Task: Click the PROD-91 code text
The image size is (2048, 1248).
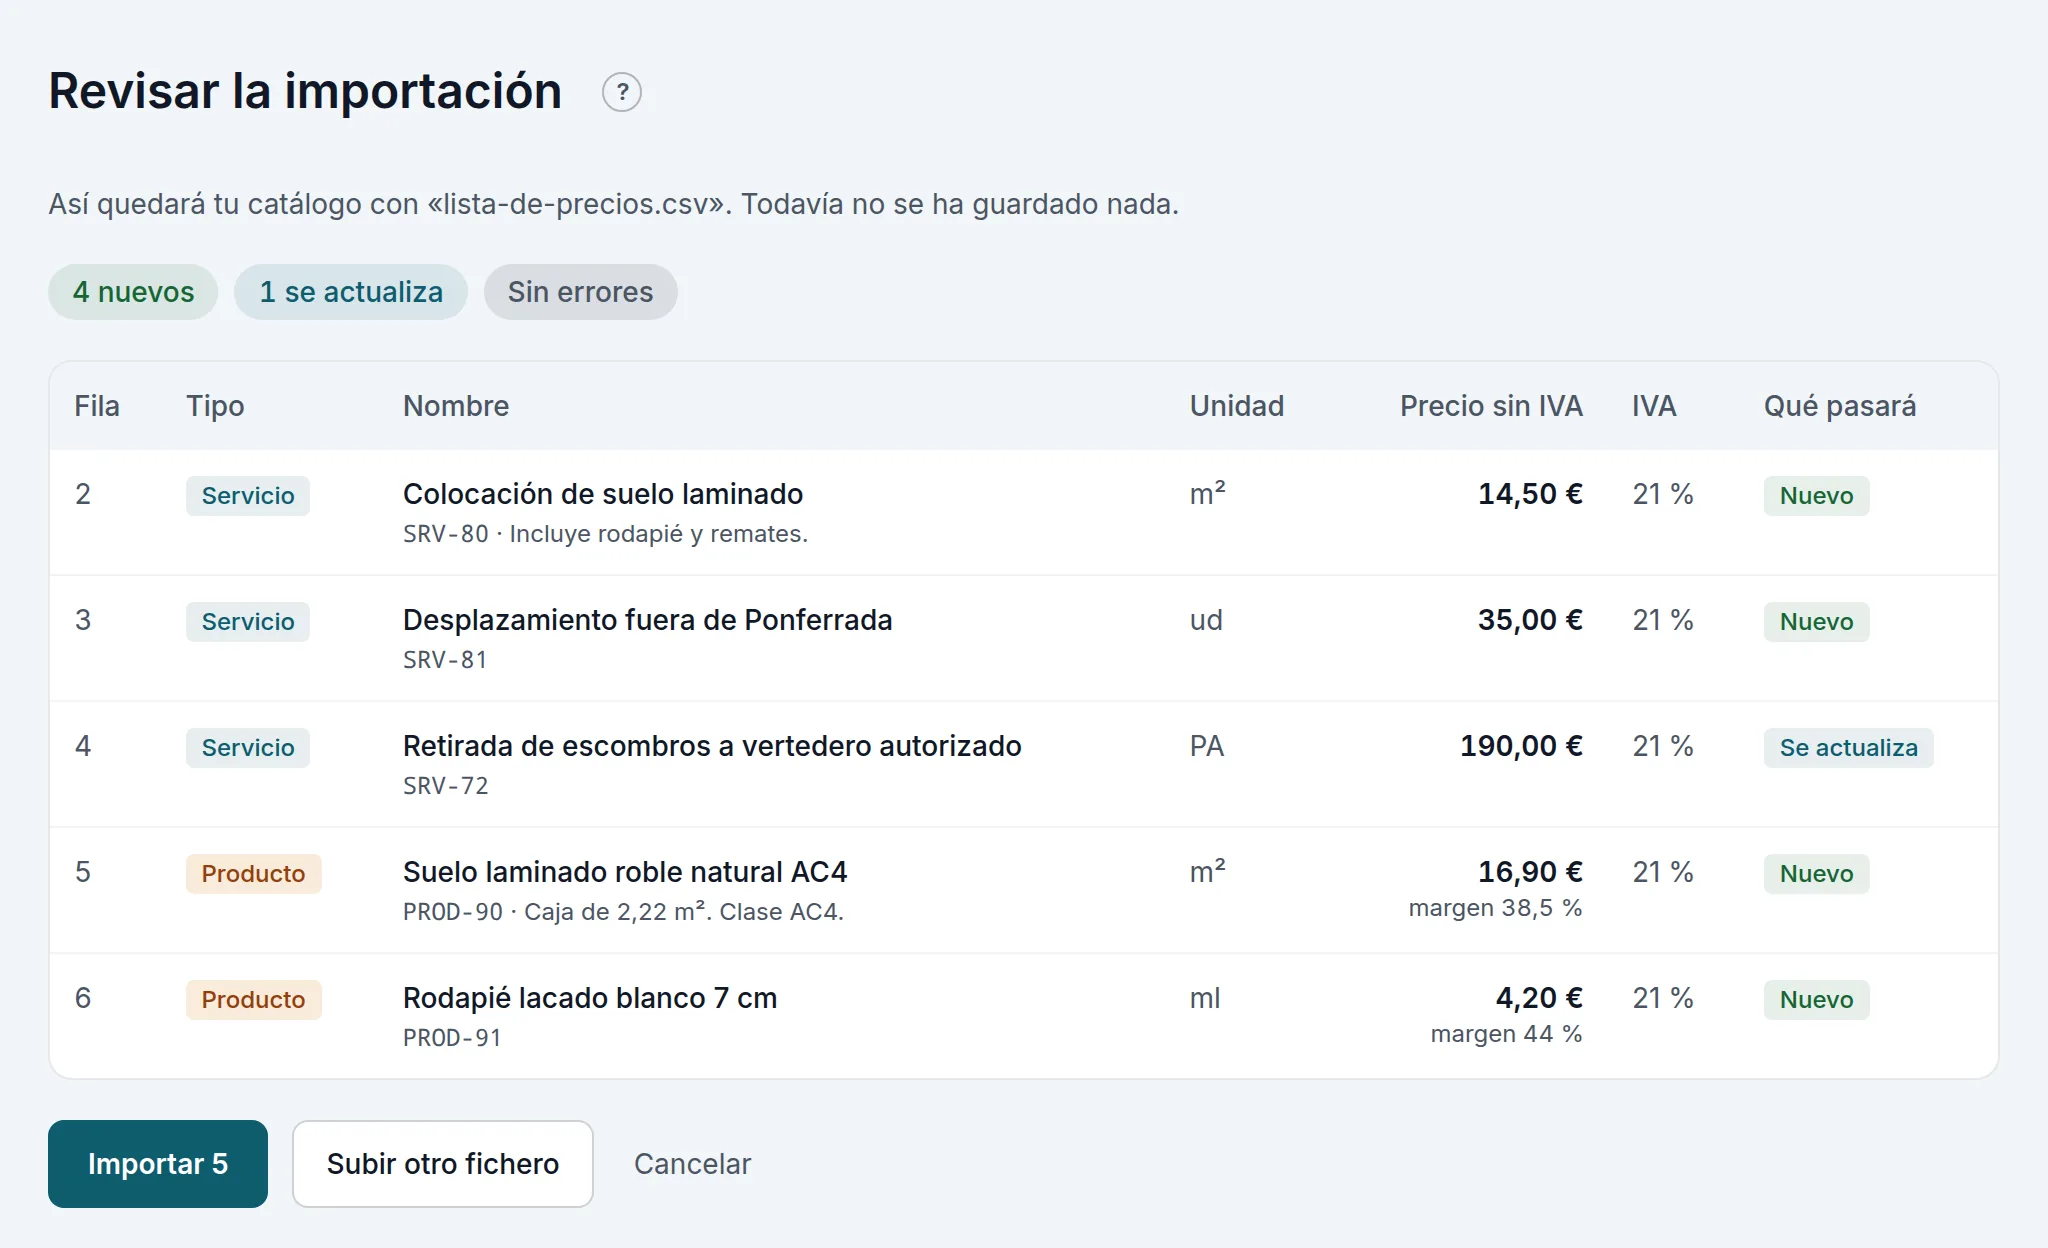Action: 452,1038
